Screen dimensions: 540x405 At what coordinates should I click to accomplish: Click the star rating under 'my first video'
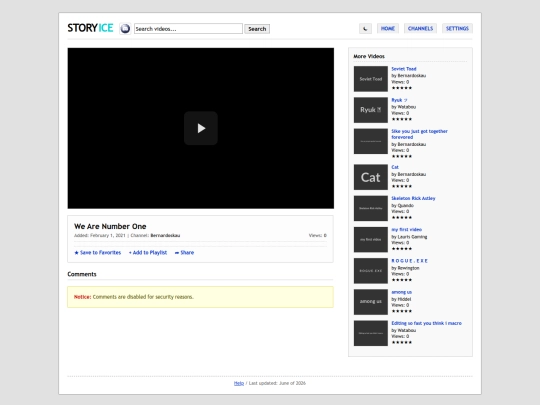(x=402, y=249)
